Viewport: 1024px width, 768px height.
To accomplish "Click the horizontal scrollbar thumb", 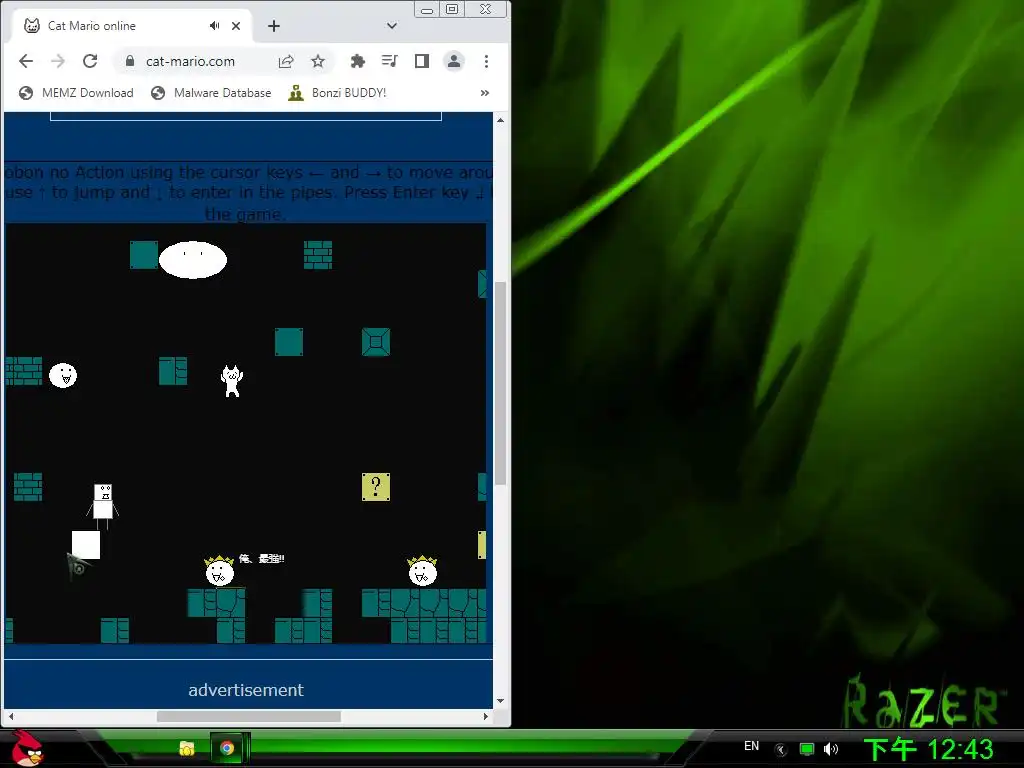I will point(249,716).
